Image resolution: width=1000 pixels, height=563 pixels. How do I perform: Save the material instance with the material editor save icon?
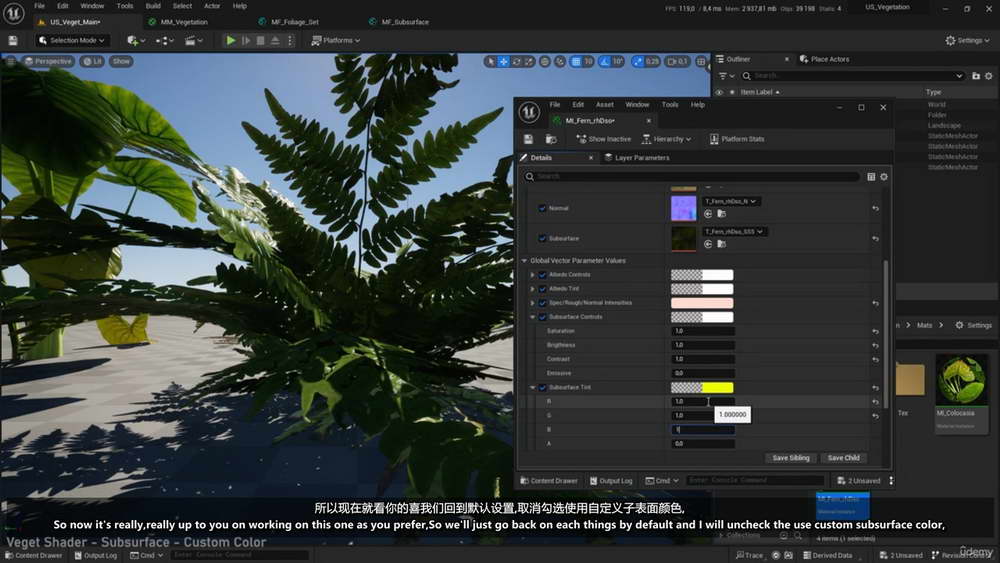[528, 139]
